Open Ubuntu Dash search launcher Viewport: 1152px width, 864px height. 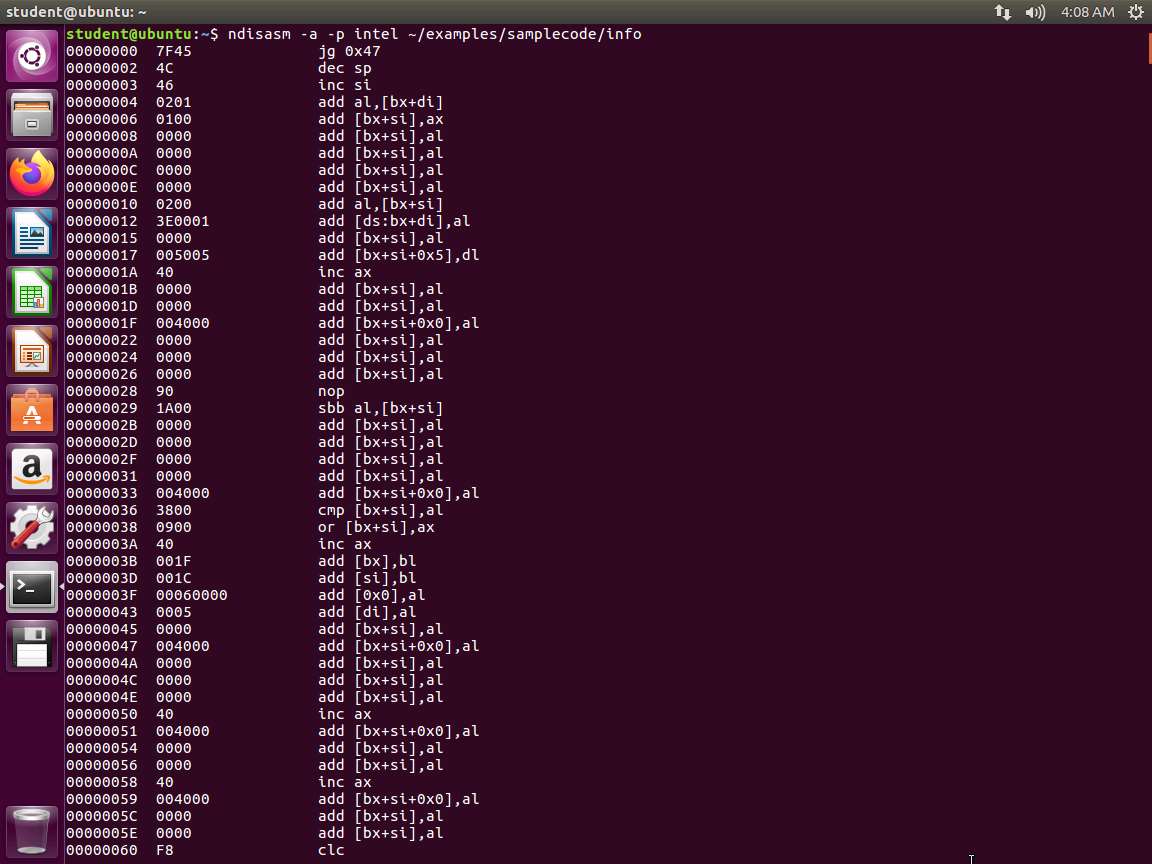(x=32, y=56)
